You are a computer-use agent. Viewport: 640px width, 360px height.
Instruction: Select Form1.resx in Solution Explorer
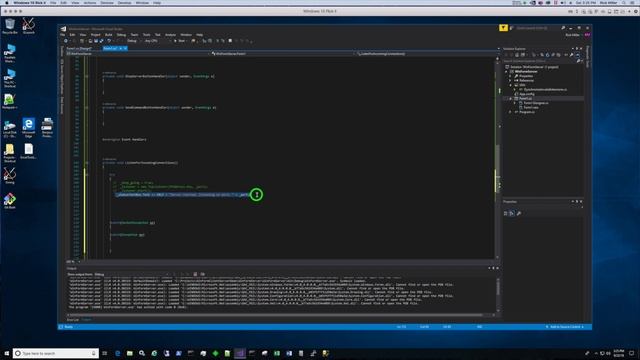pos(530,107)
